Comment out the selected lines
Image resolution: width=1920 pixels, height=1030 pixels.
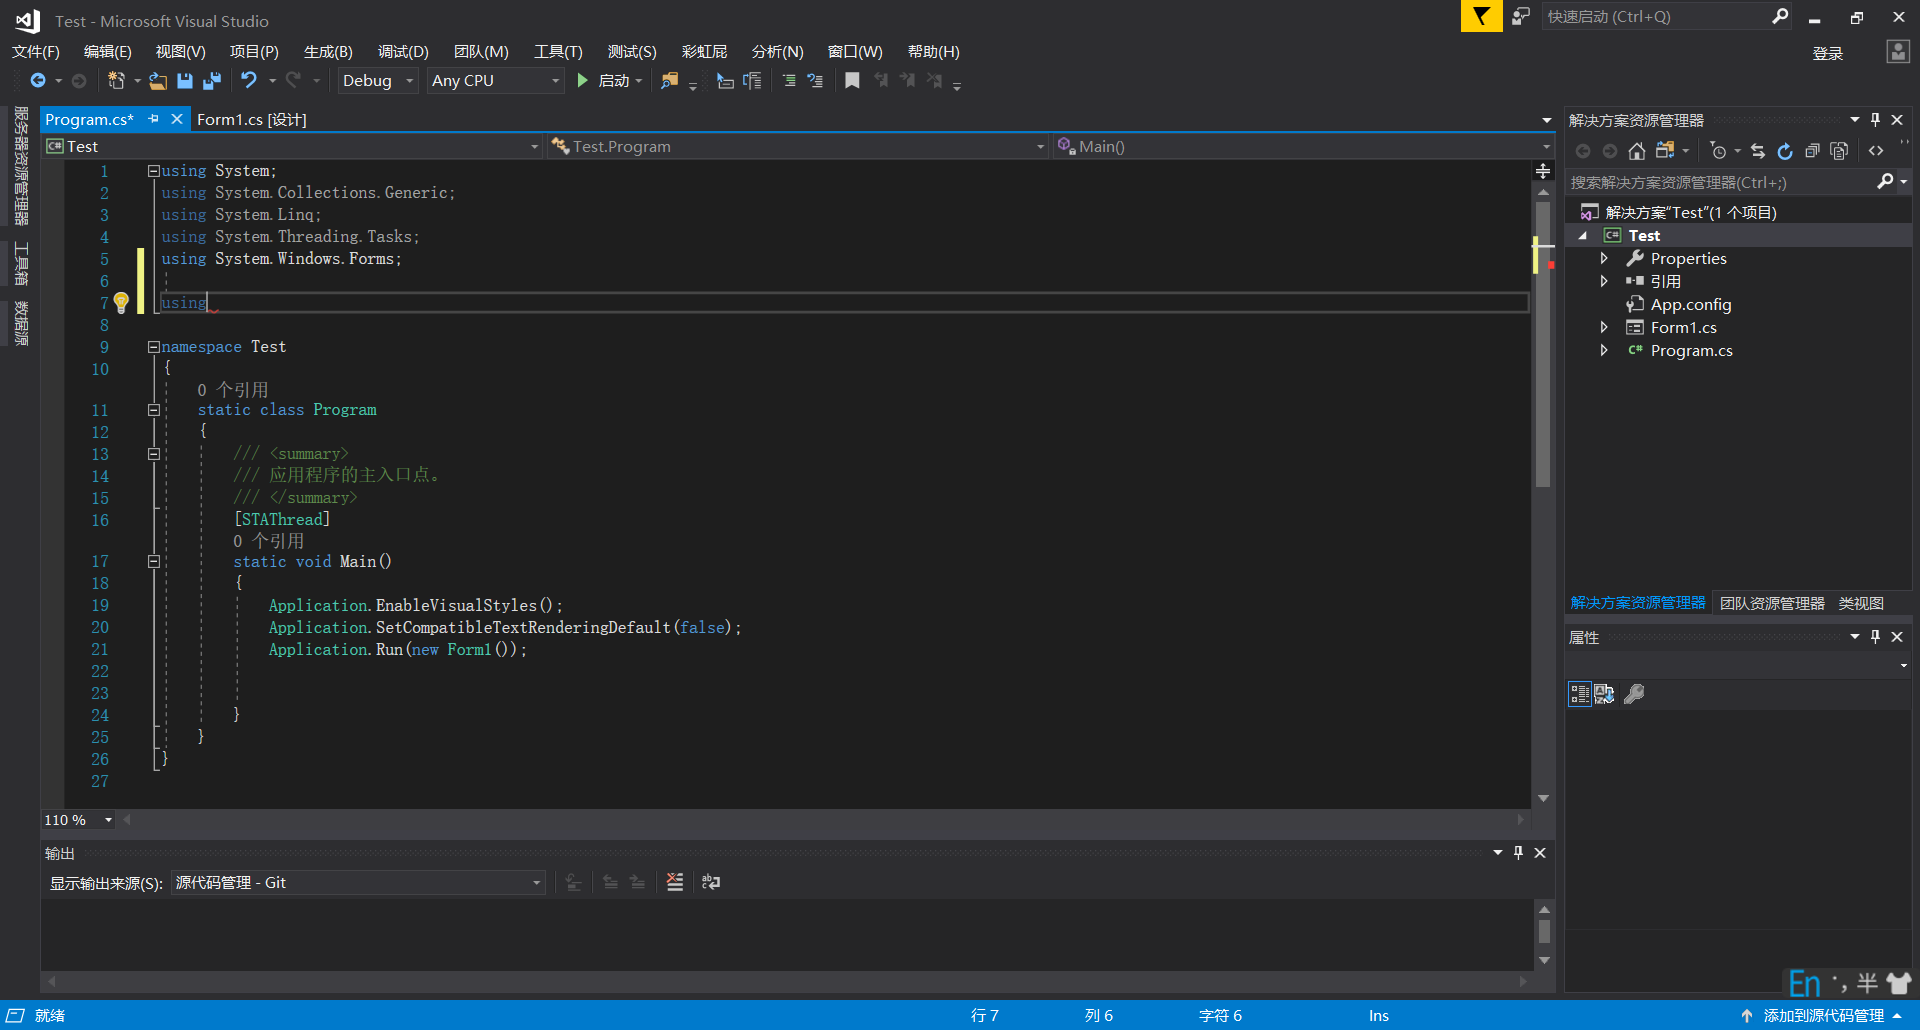click(789, 80)
